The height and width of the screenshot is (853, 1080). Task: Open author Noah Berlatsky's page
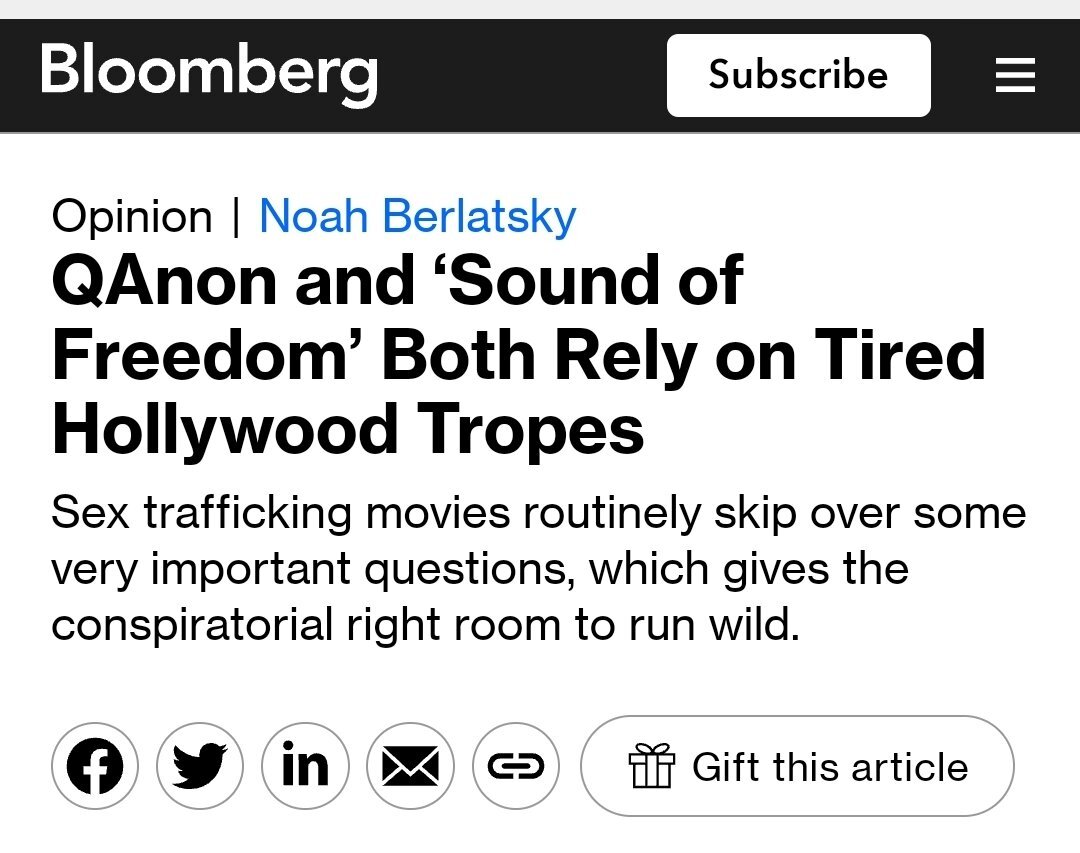point(417,216)
